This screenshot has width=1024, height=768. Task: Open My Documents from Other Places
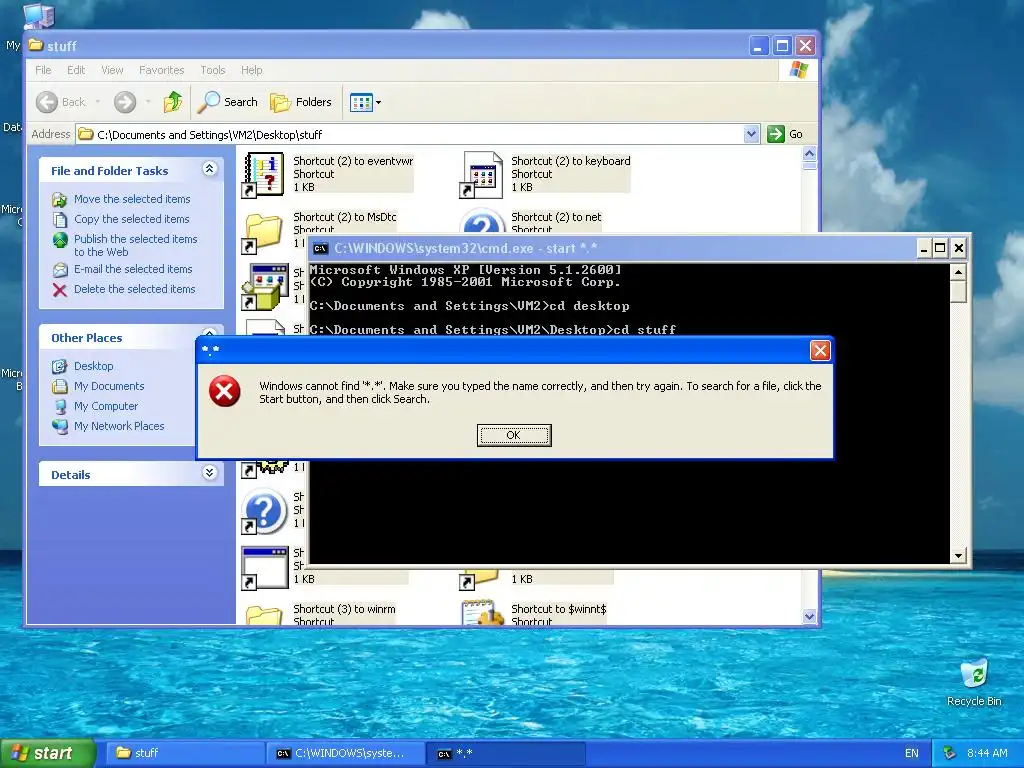point(109,386)
